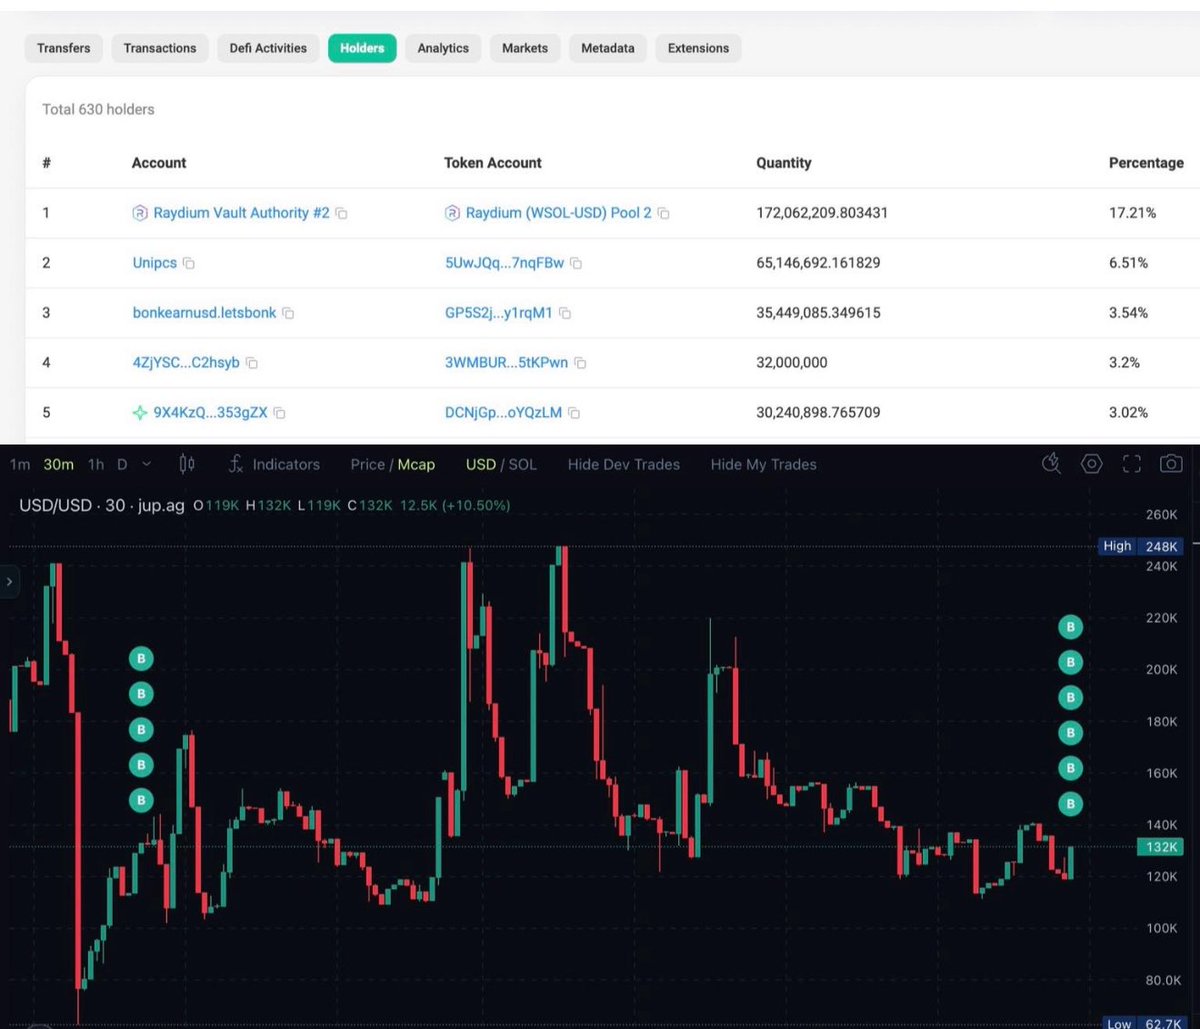Click the Raydium logo beside WSOL-USD Pool 2
Image resolution: width=1200 pixels, height=1029 pixels.
pyautogui.click(x=452, y=213)
